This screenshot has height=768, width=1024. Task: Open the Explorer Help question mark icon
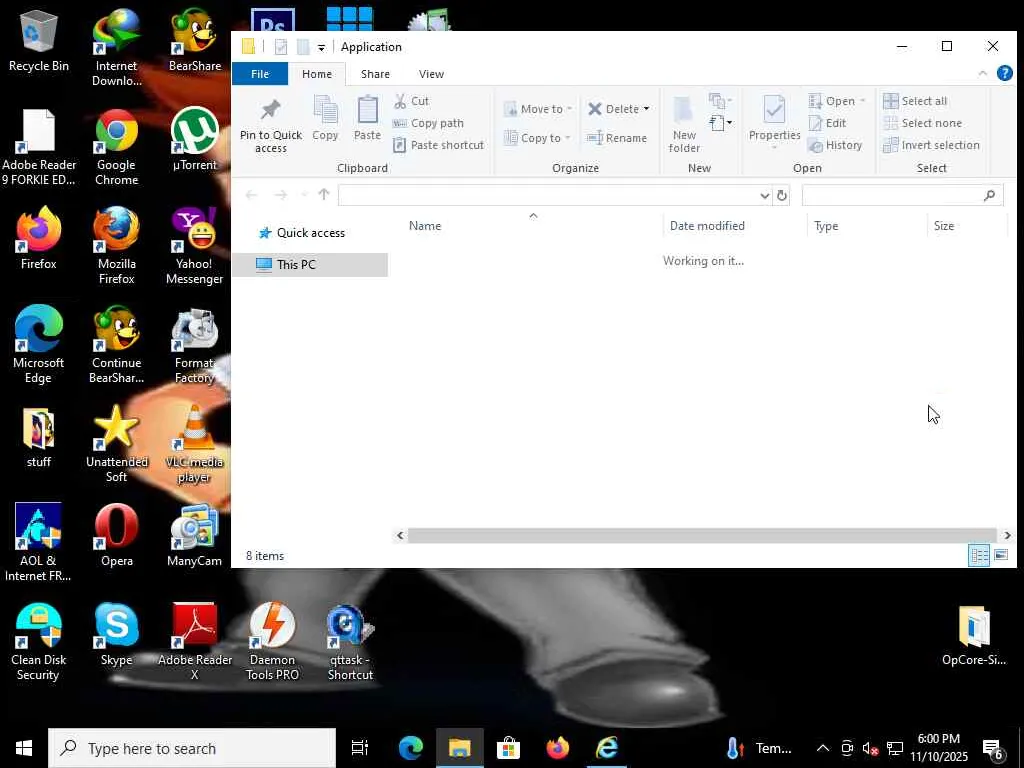[1004, 74]
